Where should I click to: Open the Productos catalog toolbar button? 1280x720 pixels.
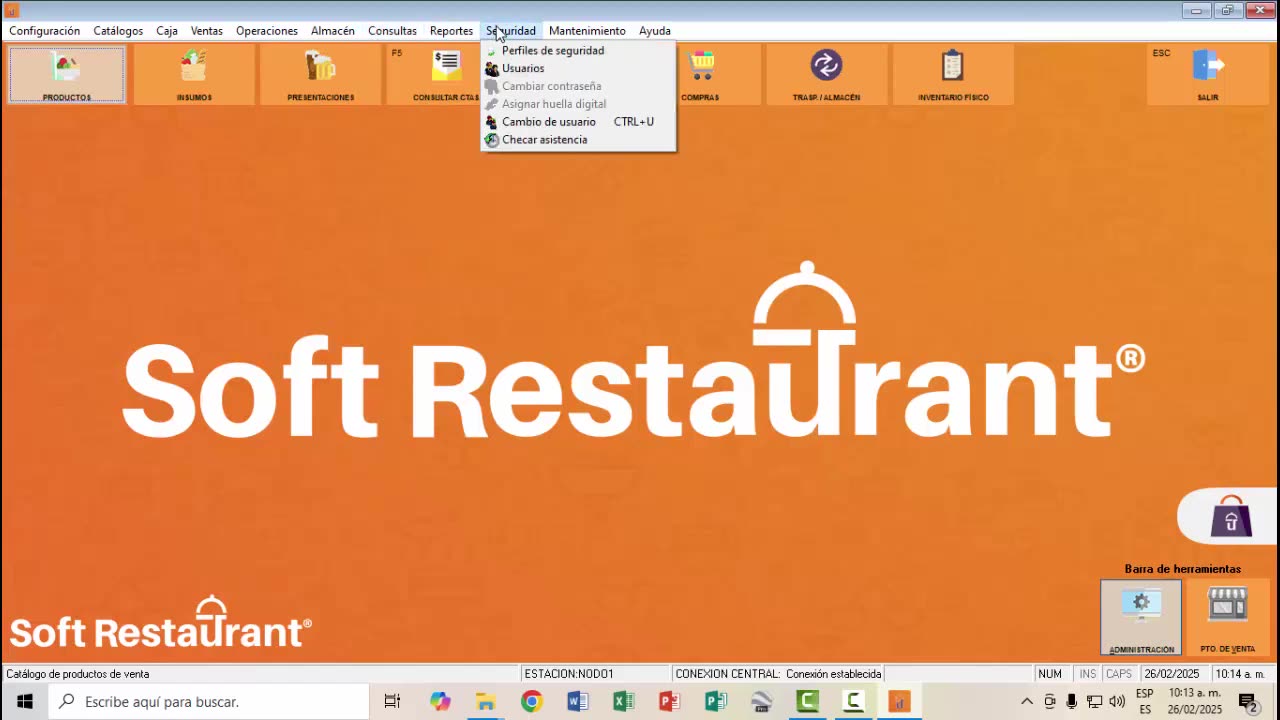coord(67,75)
